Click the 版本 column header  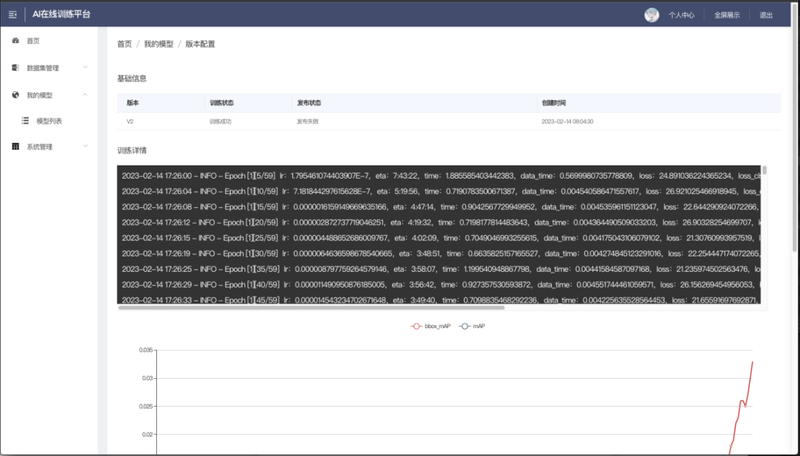click(x=133, y=103)
